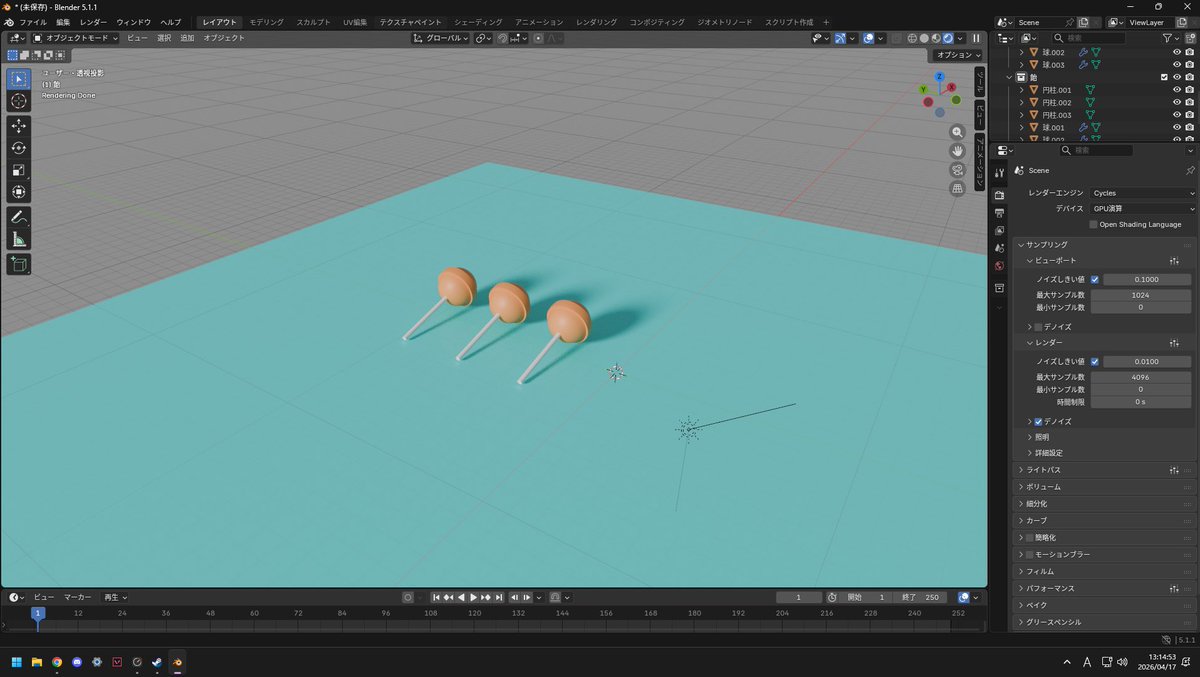Pin the Scene properties editor

1190,171
